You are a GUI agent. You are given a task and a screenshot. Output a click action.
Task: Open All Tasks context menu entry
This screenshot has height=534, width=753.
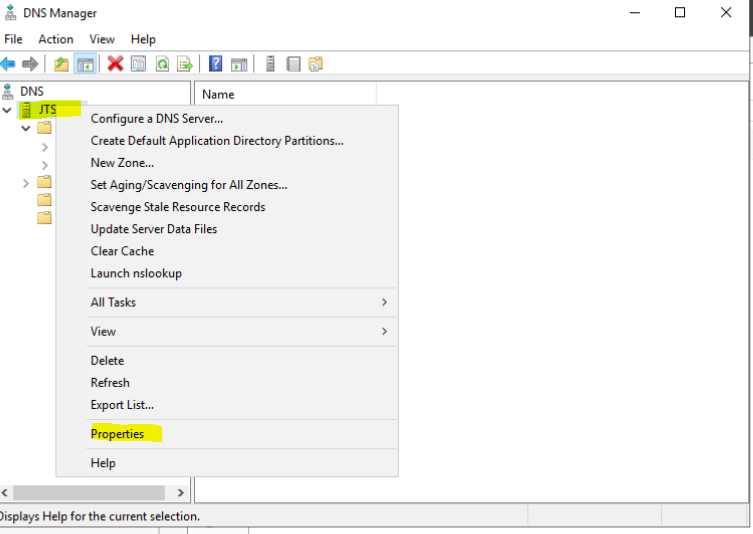(x=227, y=303)
